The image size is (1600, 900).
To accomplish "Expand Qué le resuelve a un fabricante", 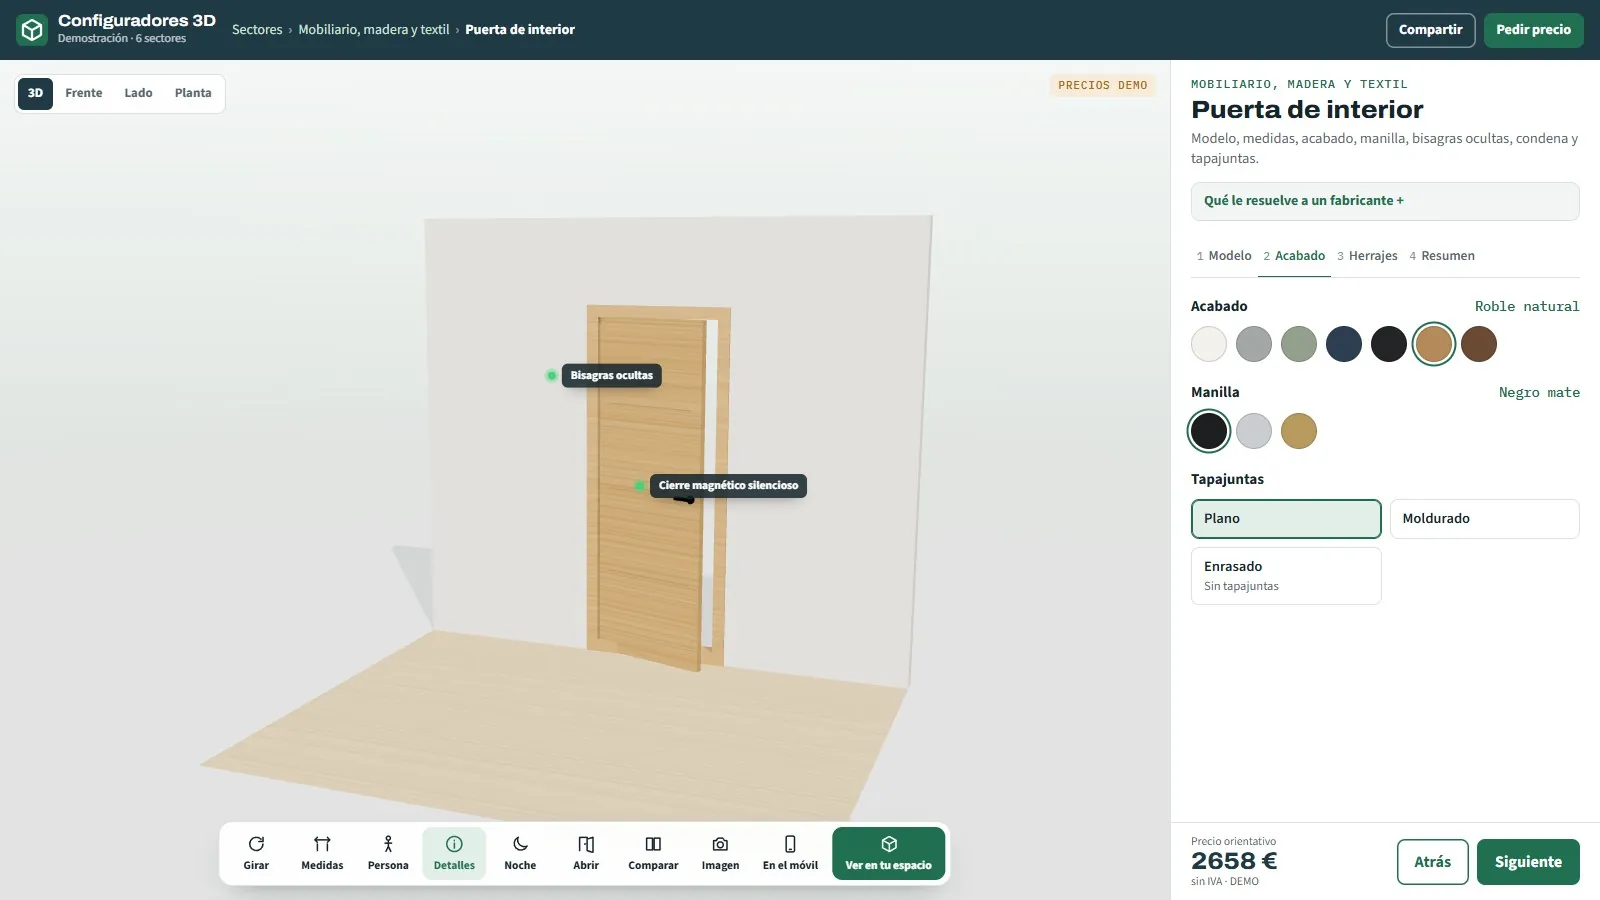I will 1385,201.
